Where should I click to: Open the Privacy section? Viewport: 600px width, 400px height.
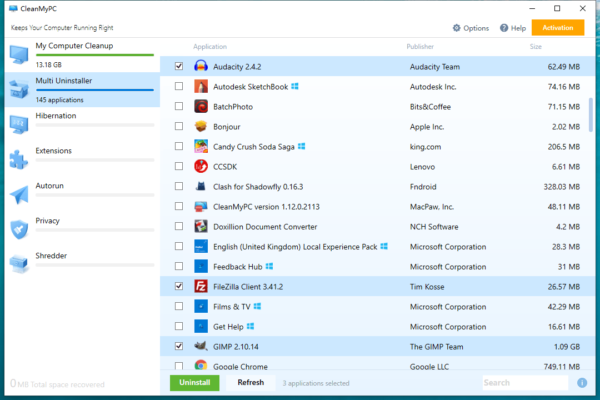(x=82, y=229)
